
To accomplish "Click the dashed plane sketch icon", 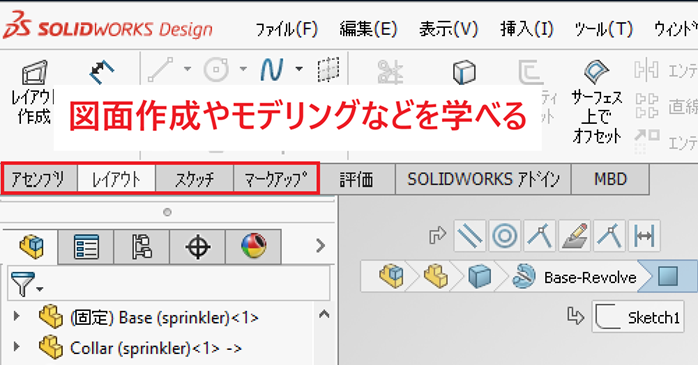I will 329,69.
